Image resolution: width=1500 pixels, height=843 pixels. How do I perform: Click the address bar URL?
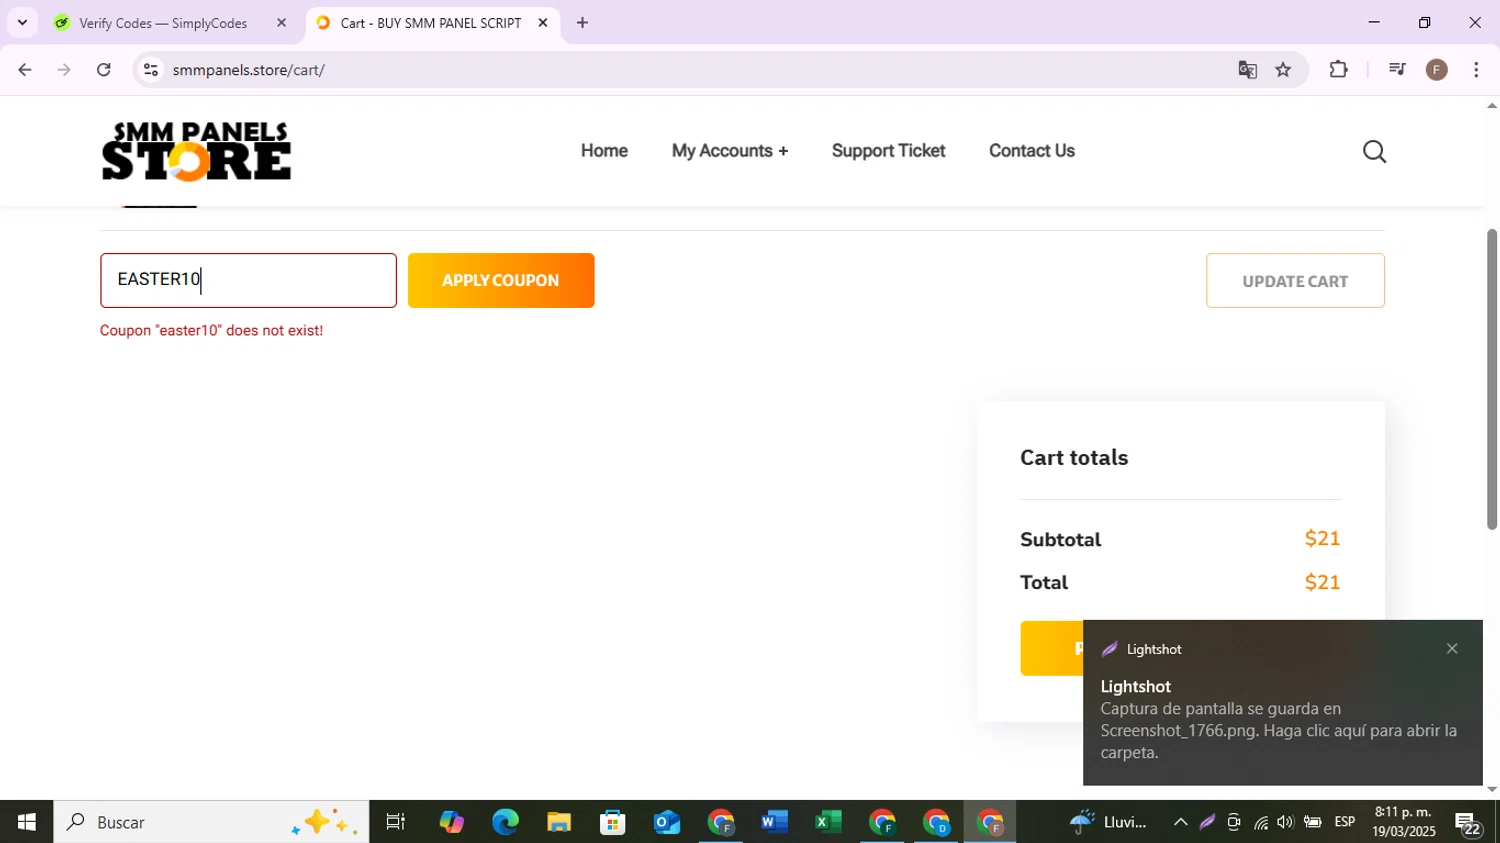click(x=249, y=70)
